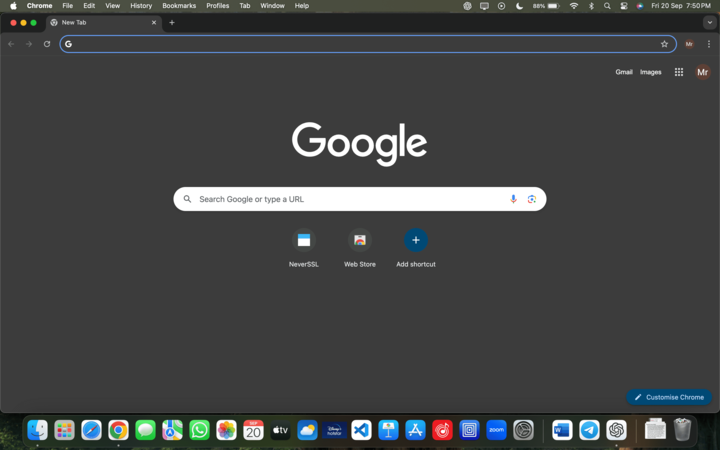This screenshot has width=720, height=450.
Task: Open the File menu
Action: coord(68,6)
